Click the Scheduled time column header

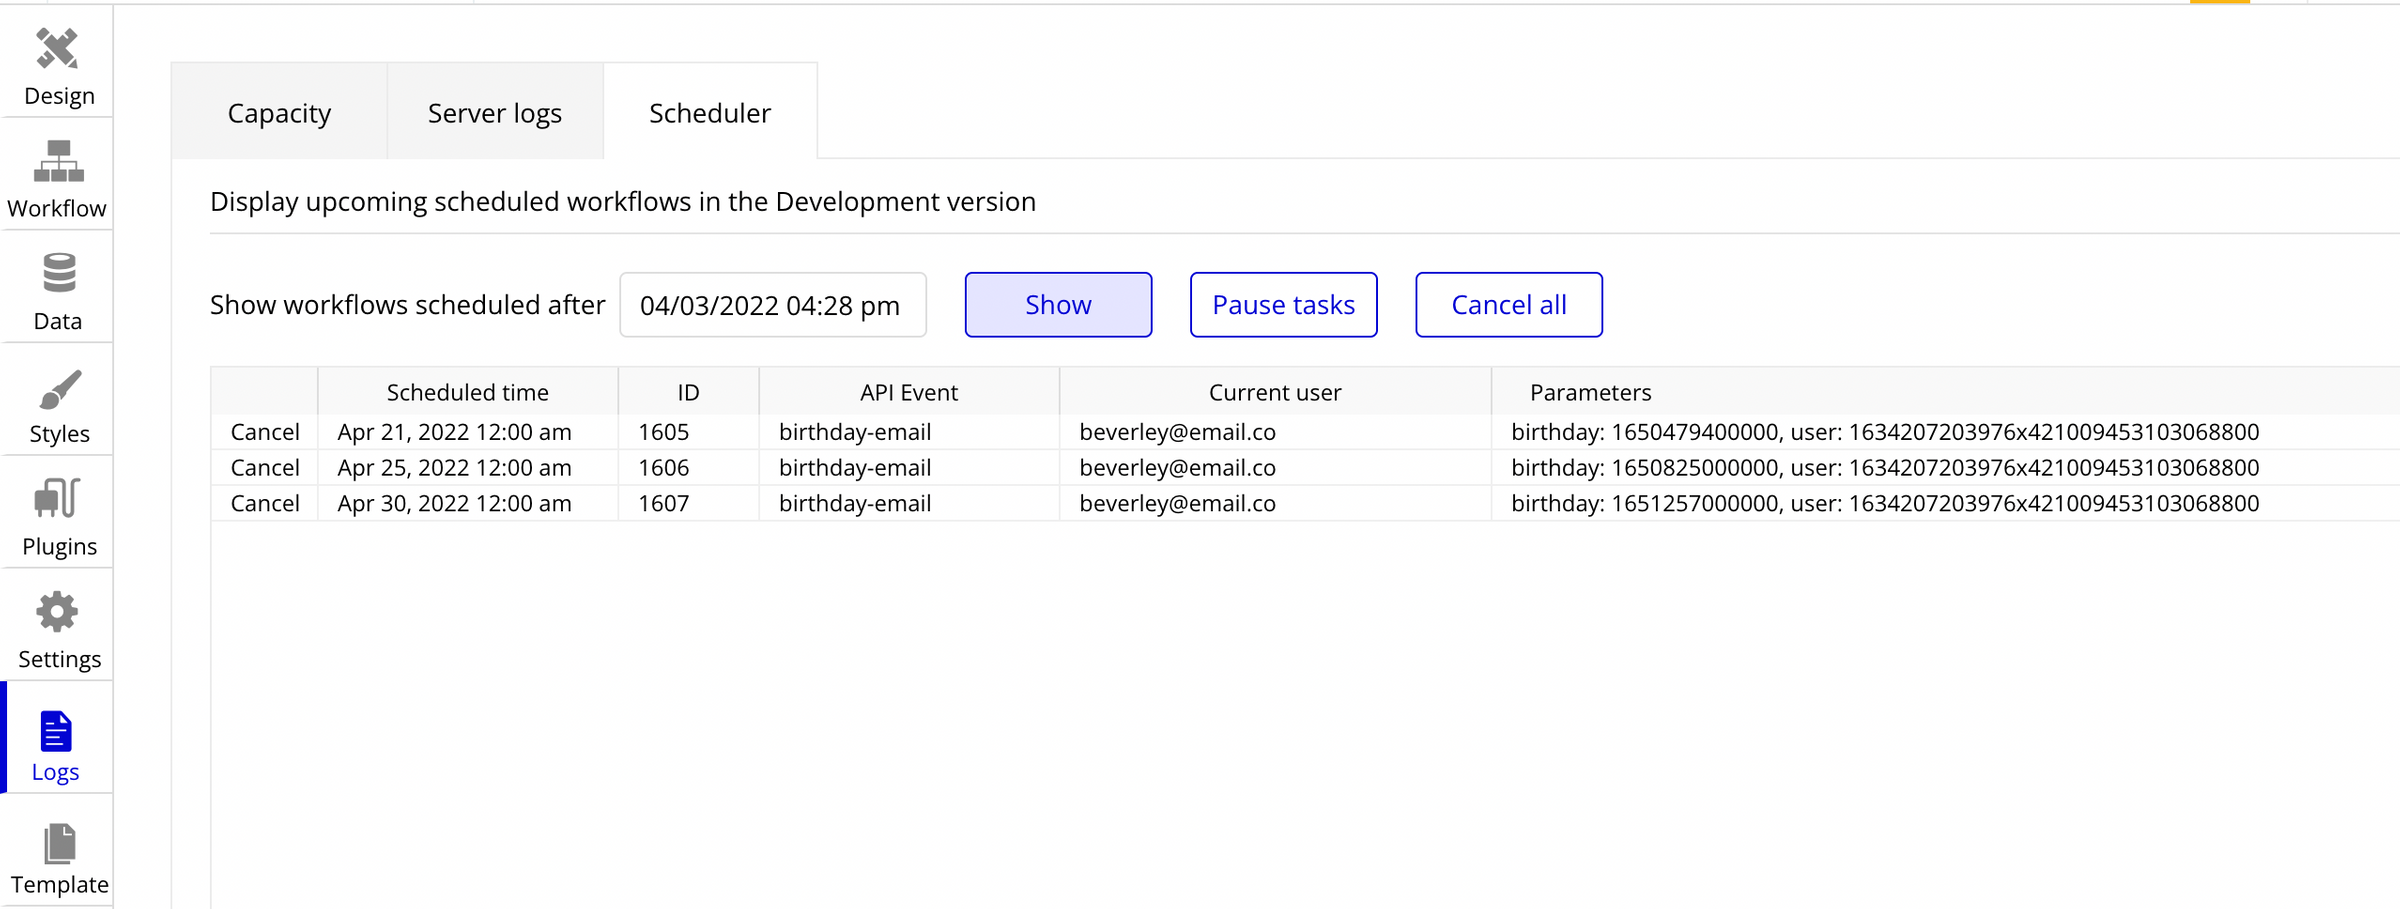(466, 392)
